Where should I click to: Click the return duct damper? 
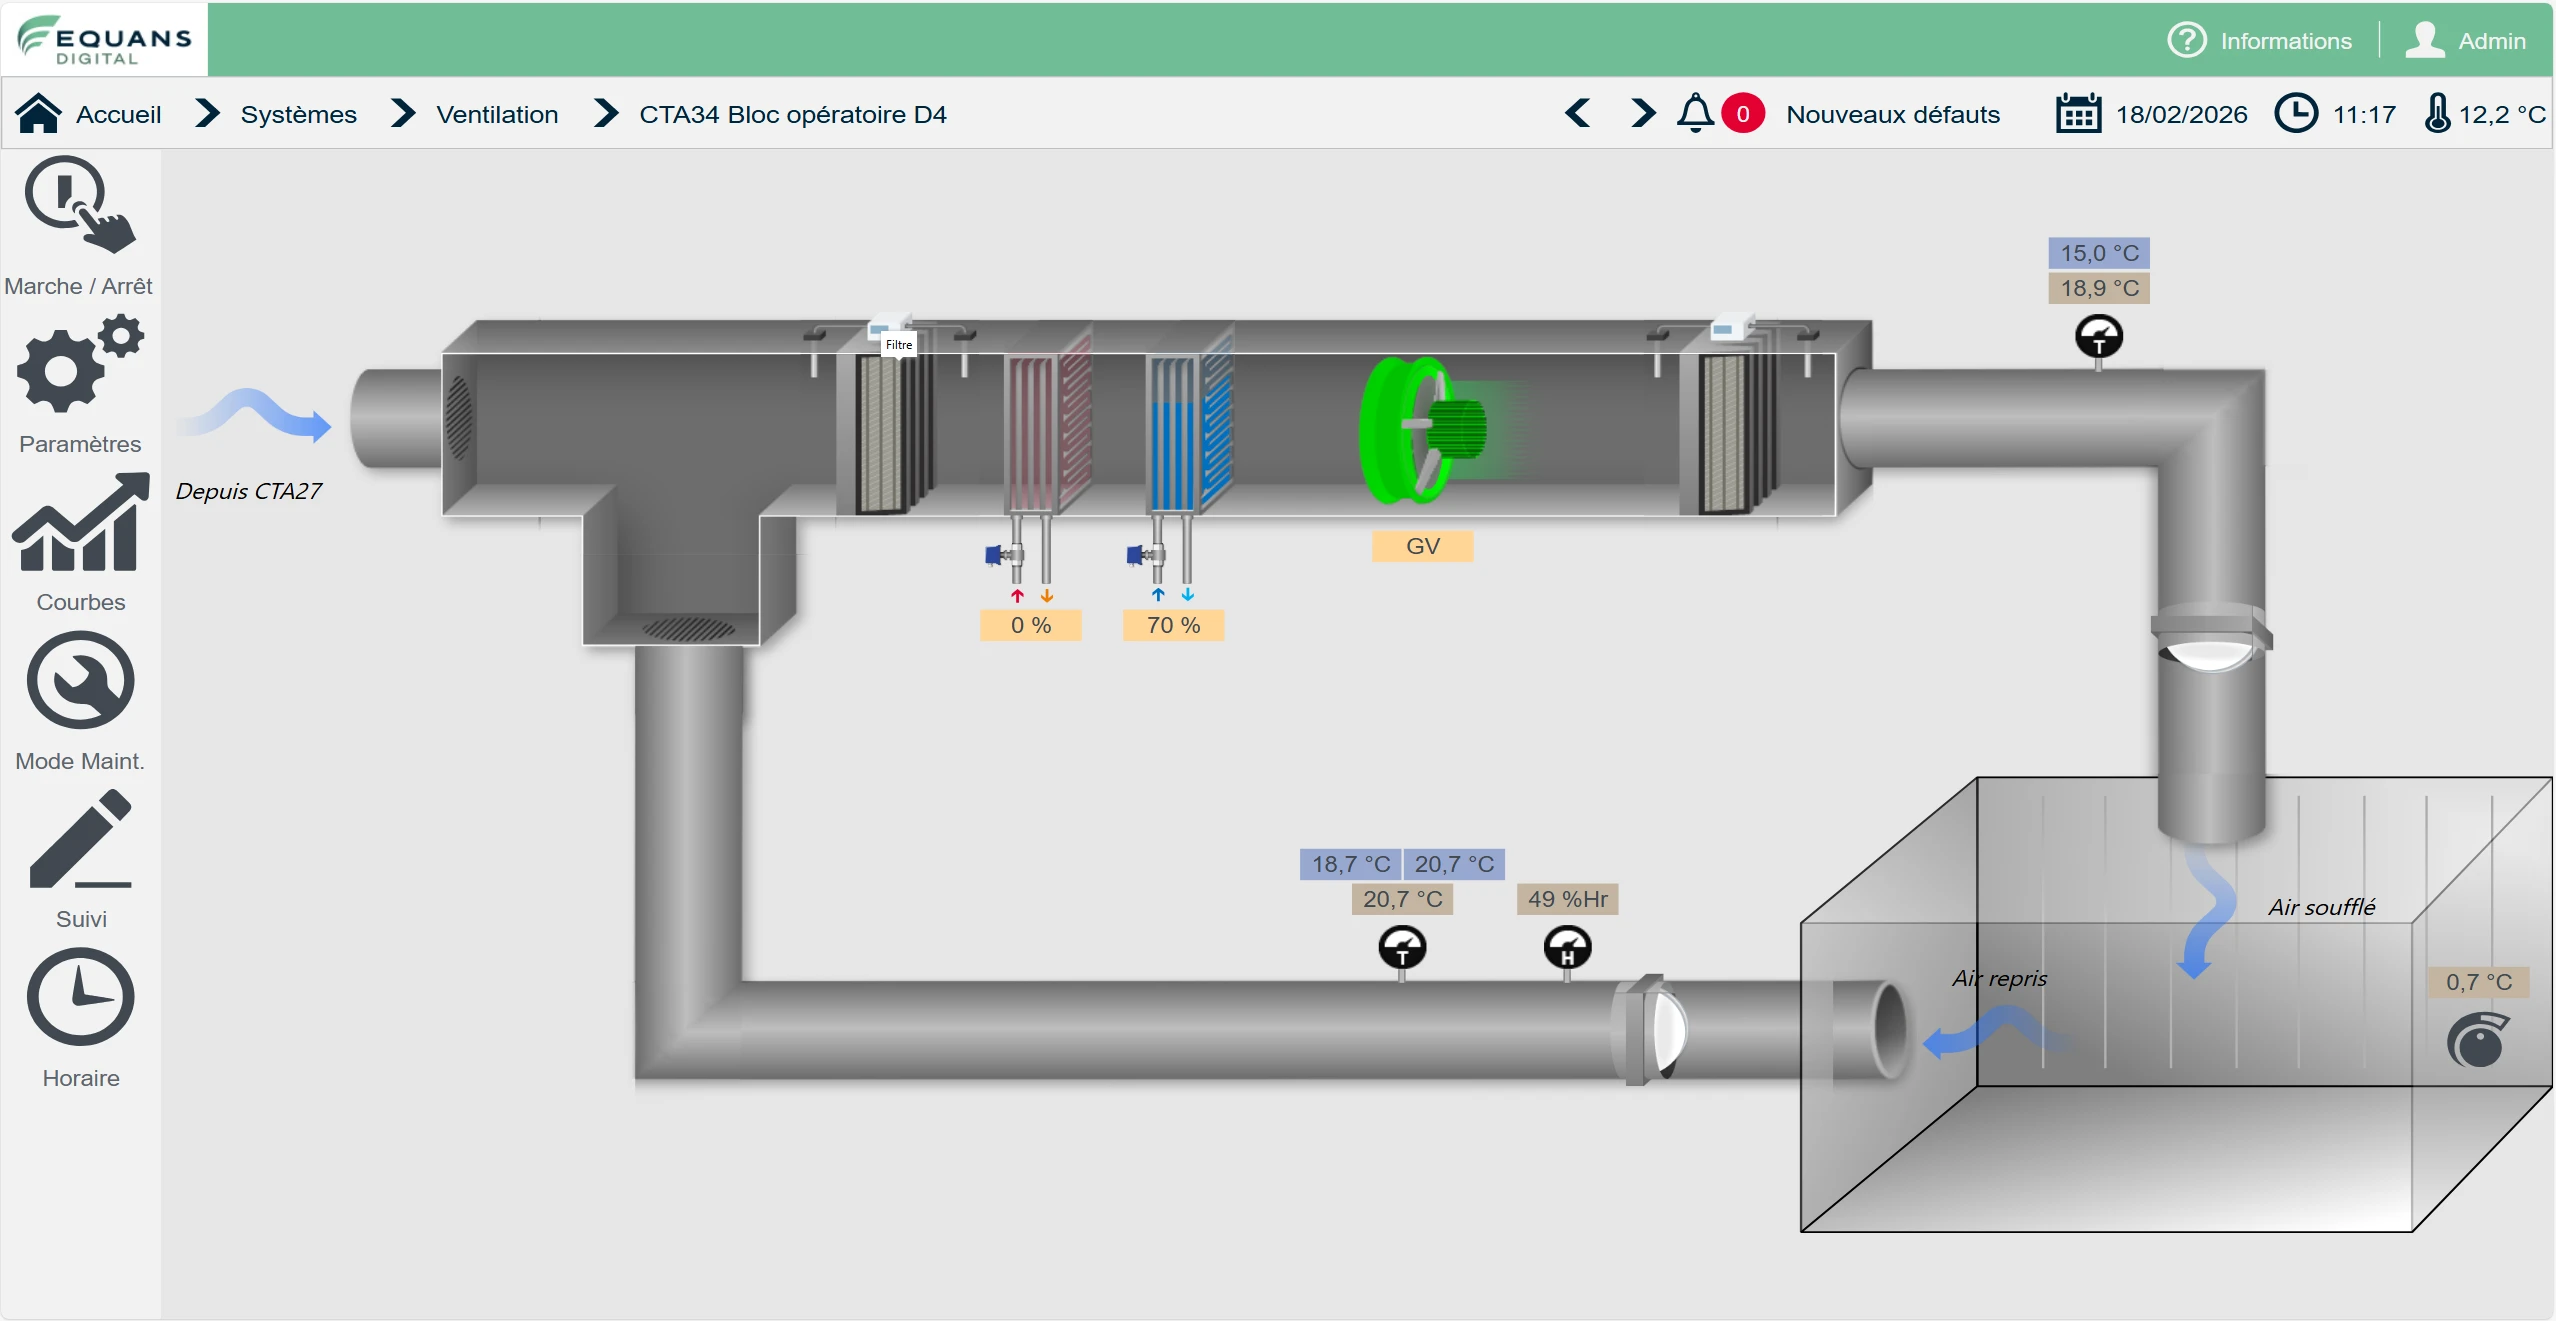[x=1650, y=1030]
